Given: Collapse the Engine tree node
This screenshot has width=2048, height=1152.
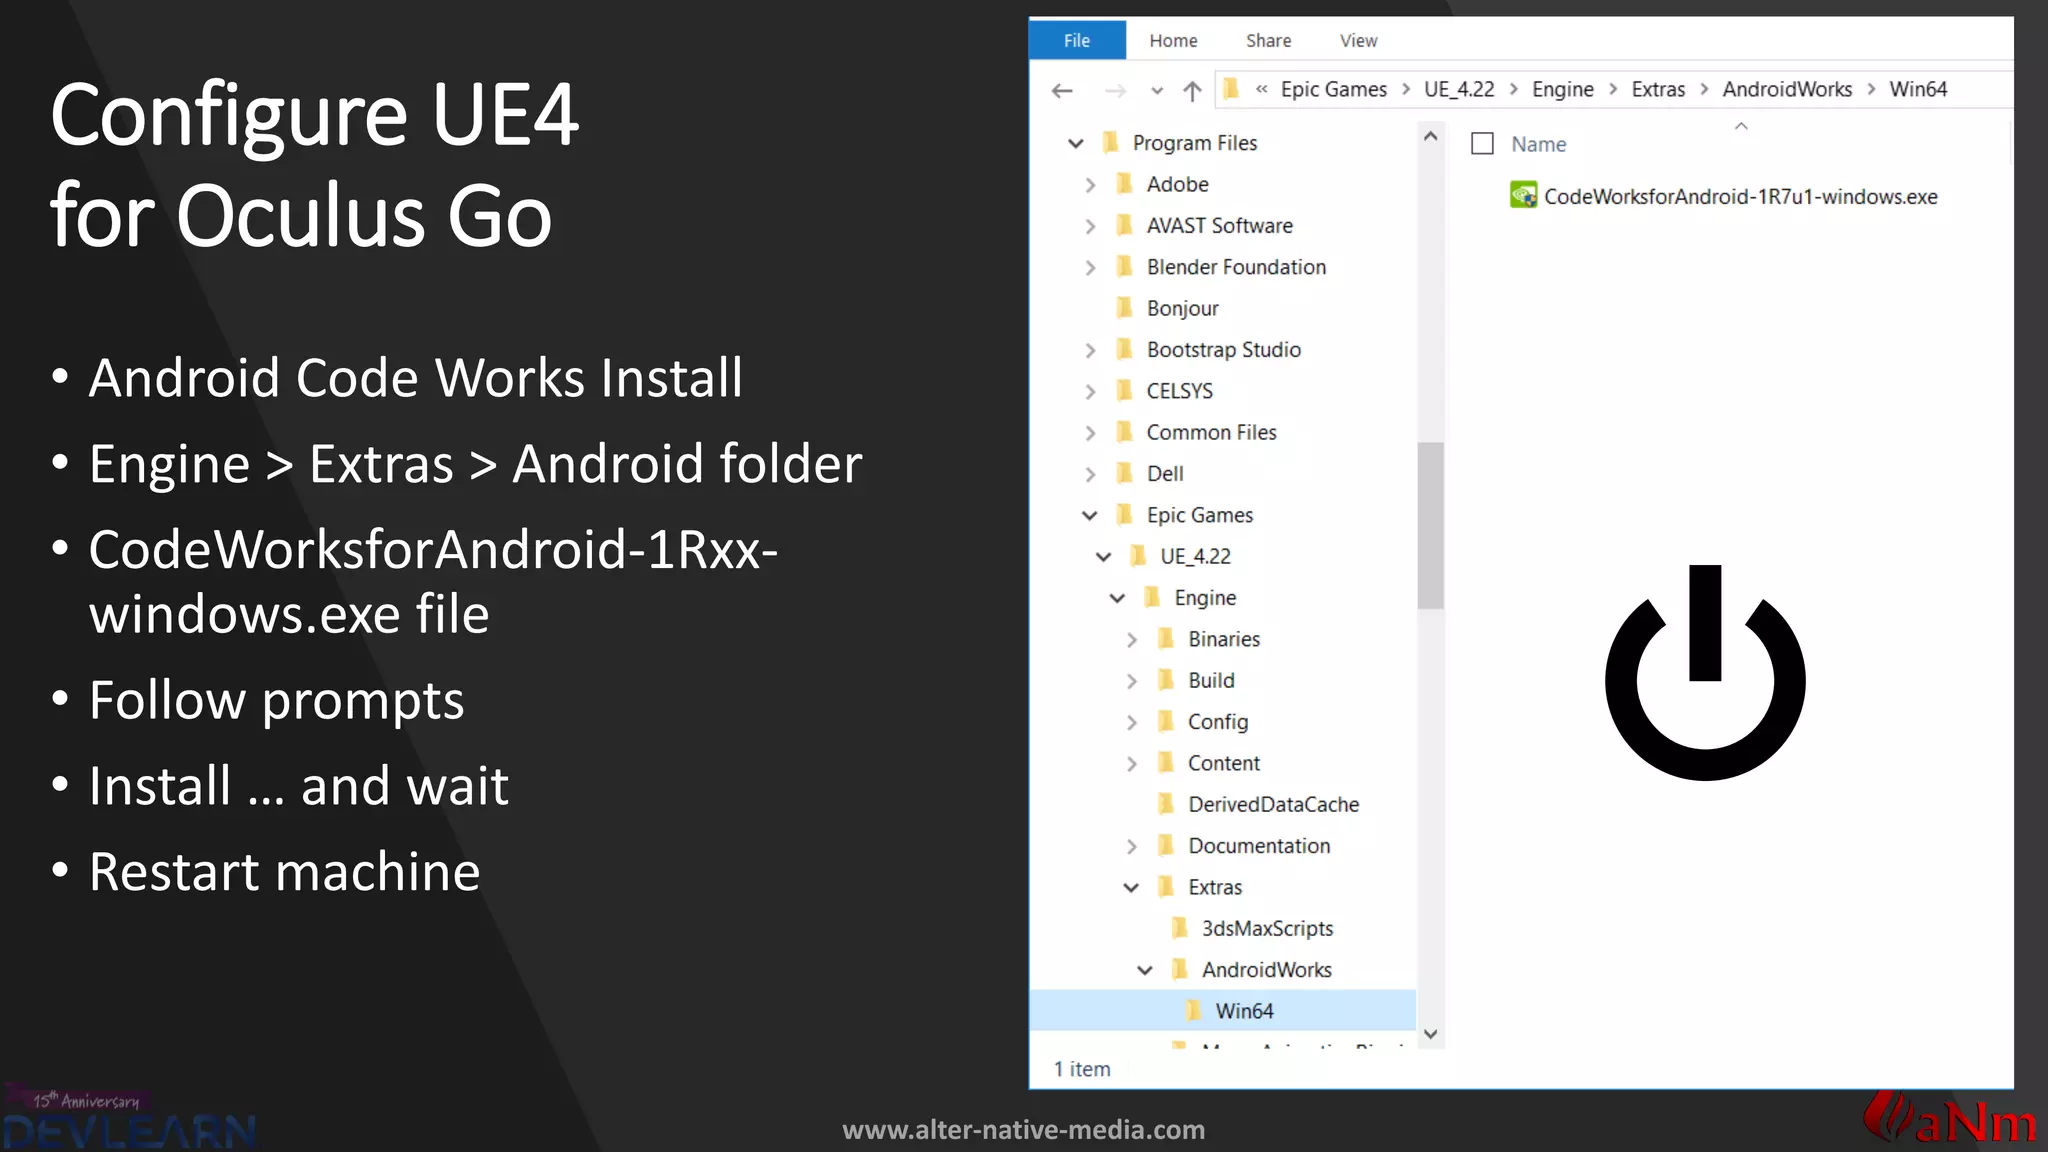Looking at the screenshot, I should point(1118,598).
